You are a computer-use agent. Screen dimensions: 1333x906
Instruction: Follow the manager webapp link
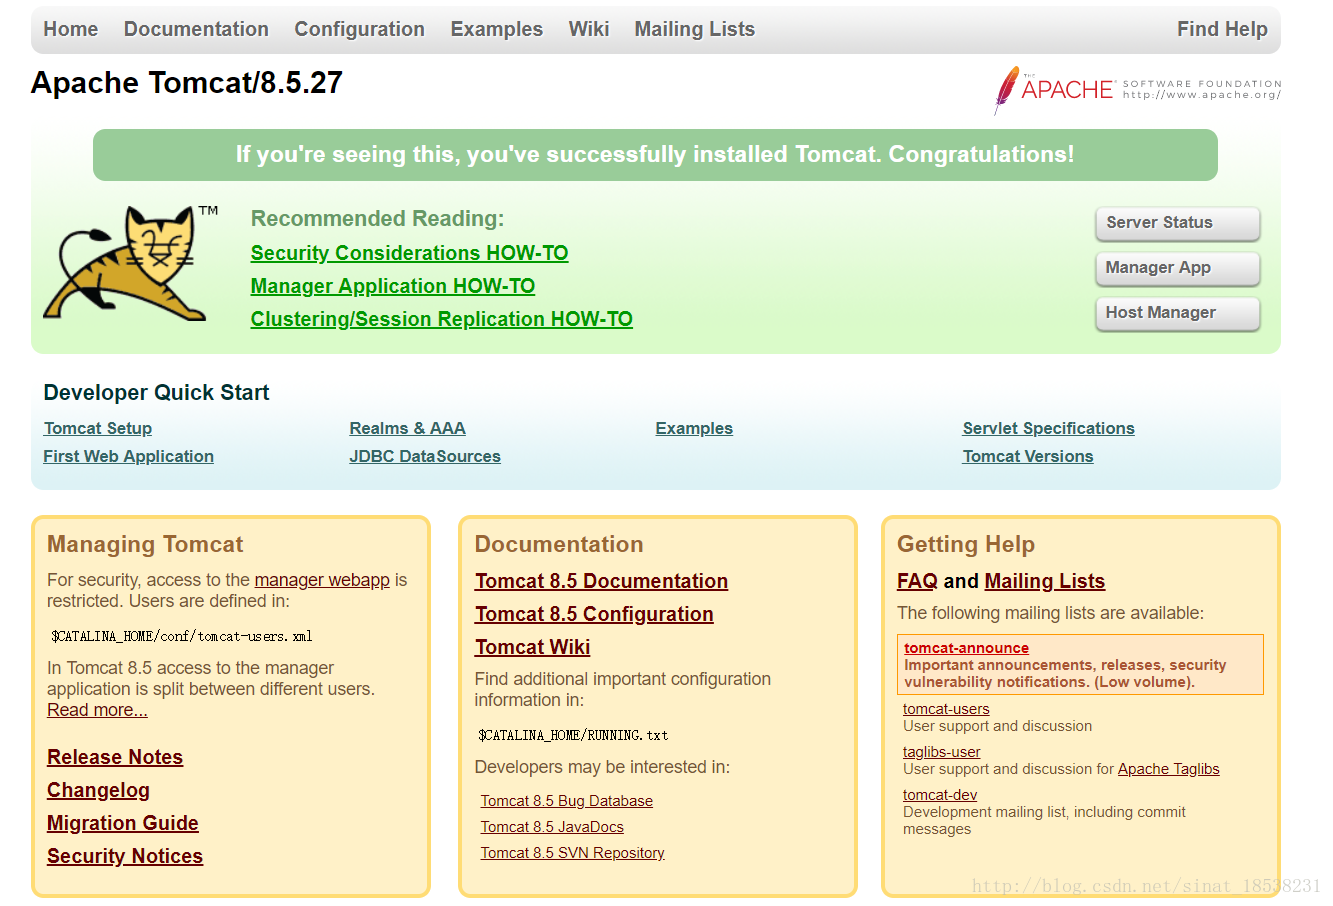coord(322,580)
